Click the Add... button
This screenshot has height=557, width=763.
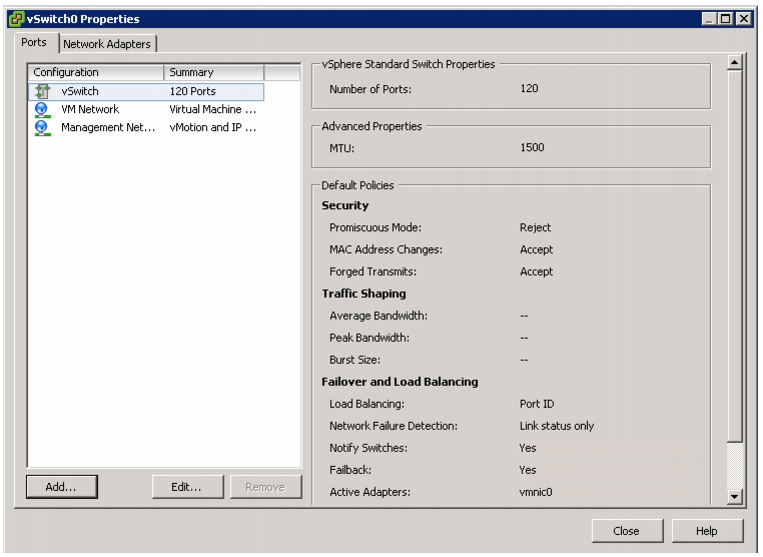tap(62, 487)
